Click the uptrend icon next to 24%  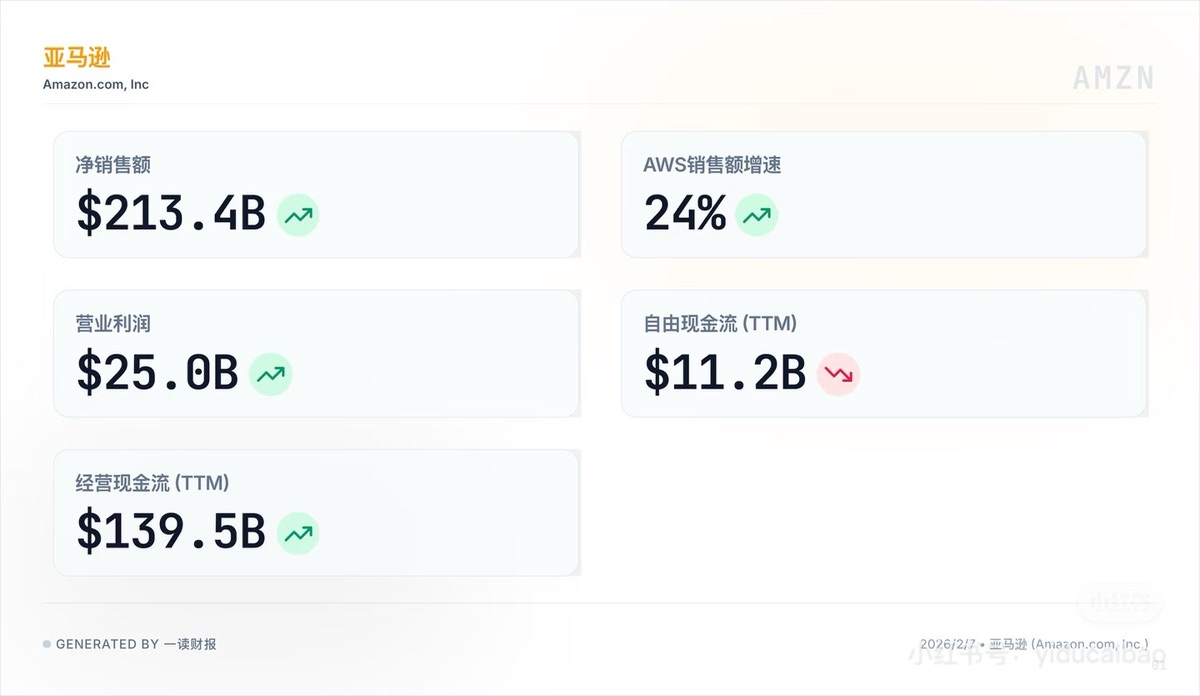756,215
